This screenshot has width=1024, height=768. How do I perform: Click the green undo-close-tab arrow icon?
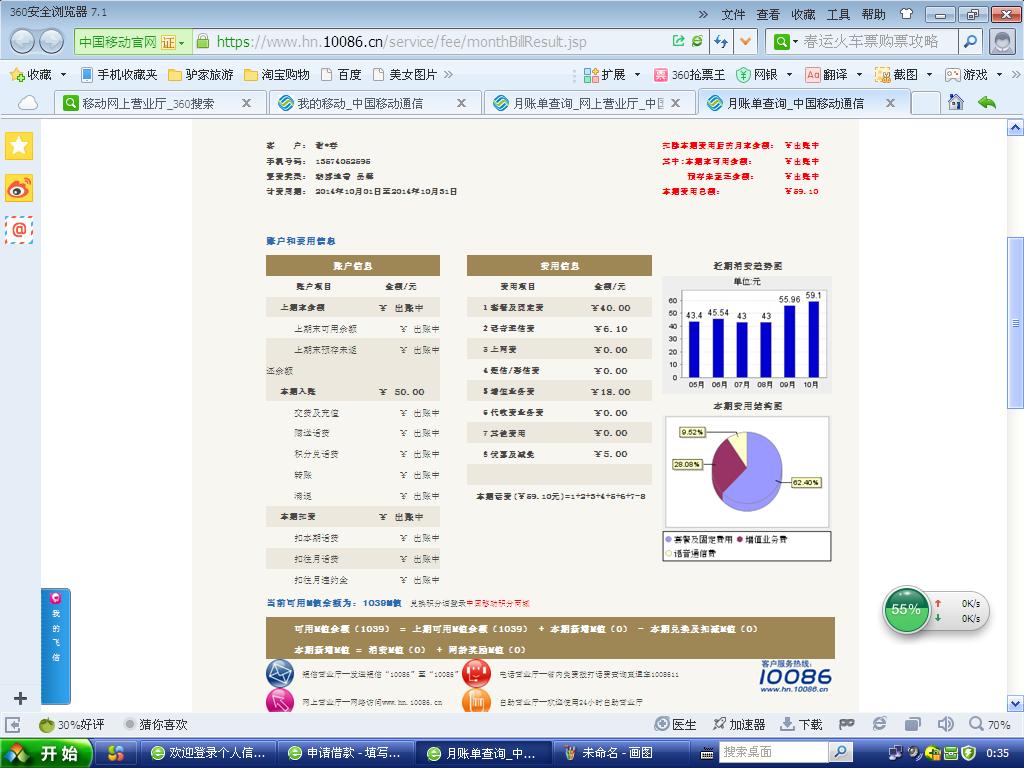(x=987, y=102)
